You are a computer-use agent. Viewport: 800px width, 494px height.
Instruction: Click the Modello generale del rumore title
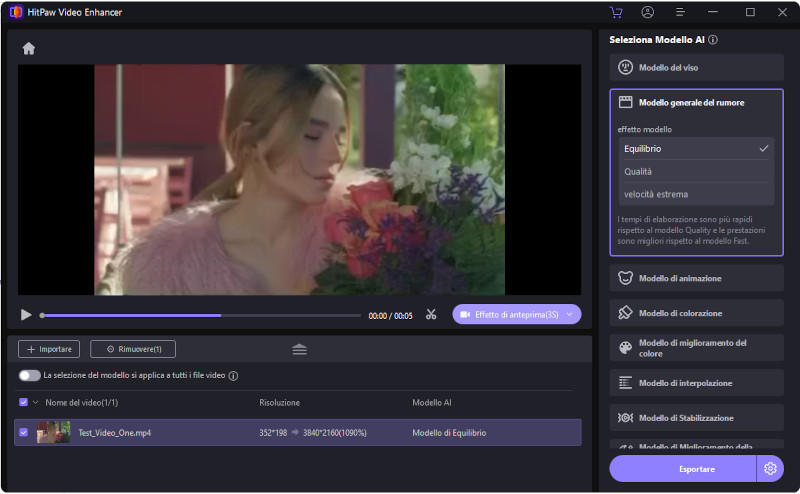691,103
